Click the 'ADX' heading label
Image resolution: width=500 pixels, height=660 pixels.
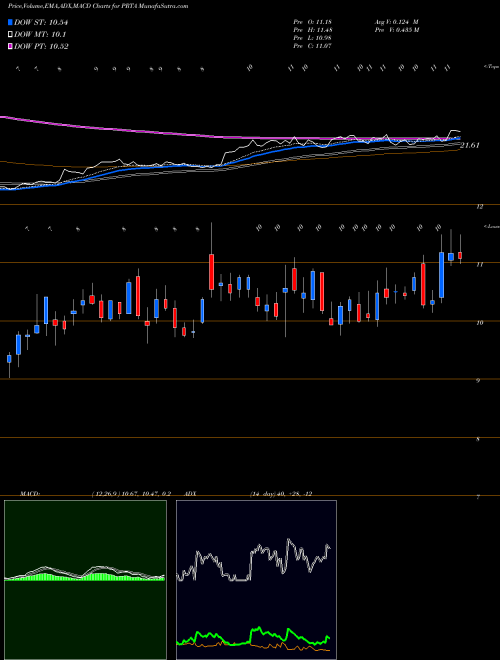click(x=191, y=494)
